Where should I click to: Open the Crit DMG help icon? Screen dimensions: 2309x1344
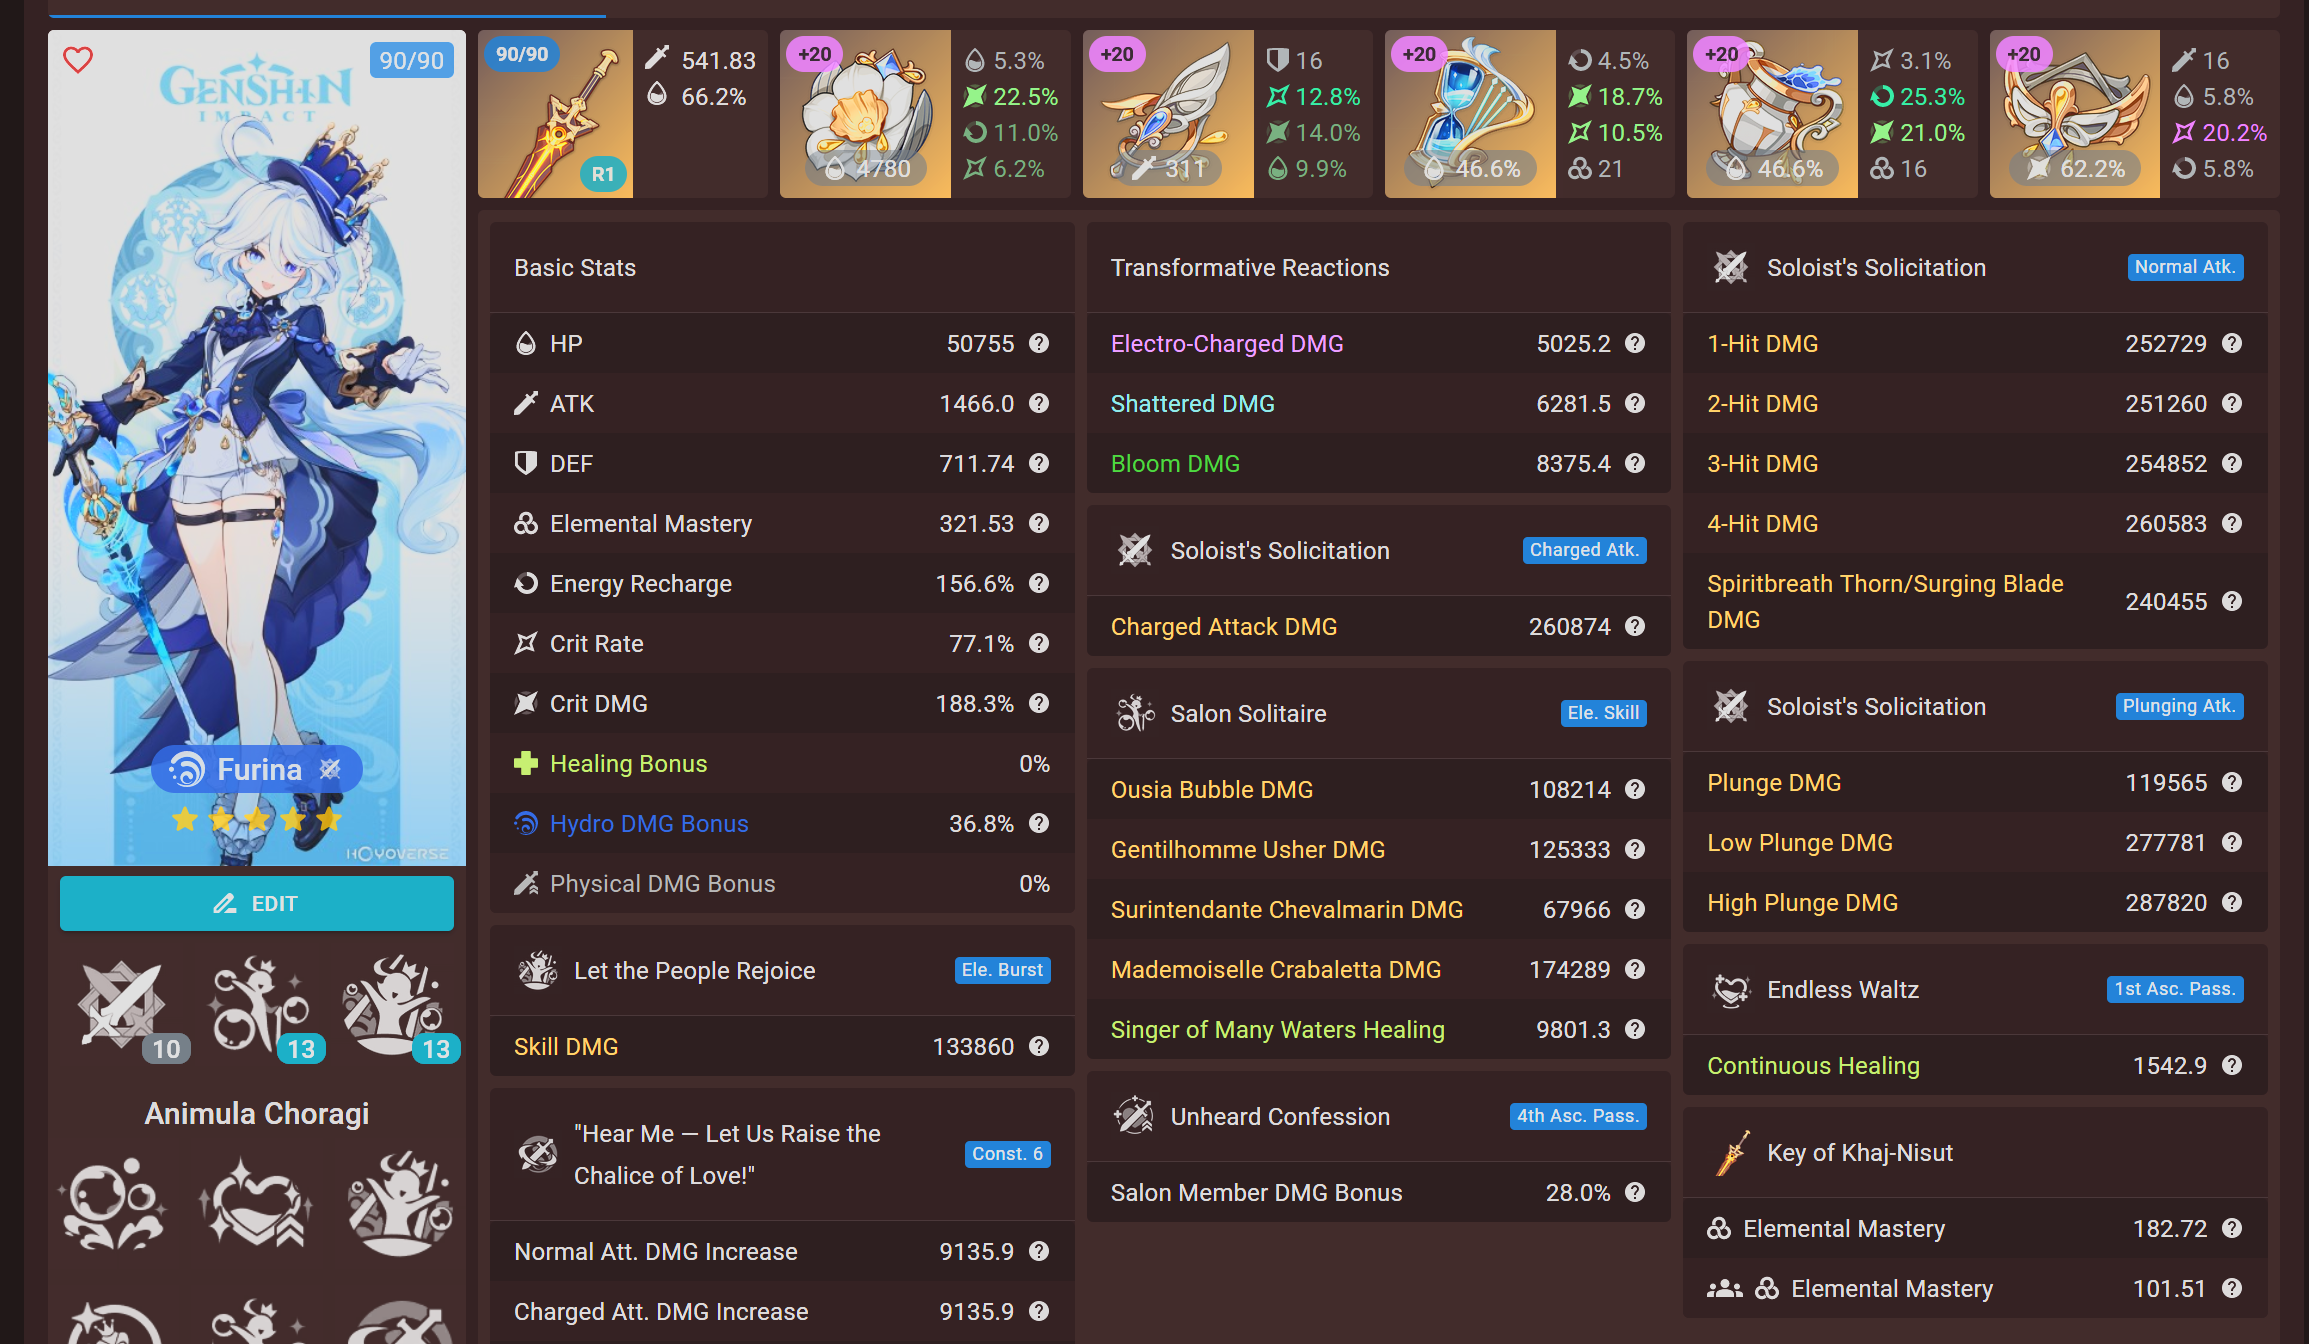point(1039,703)
